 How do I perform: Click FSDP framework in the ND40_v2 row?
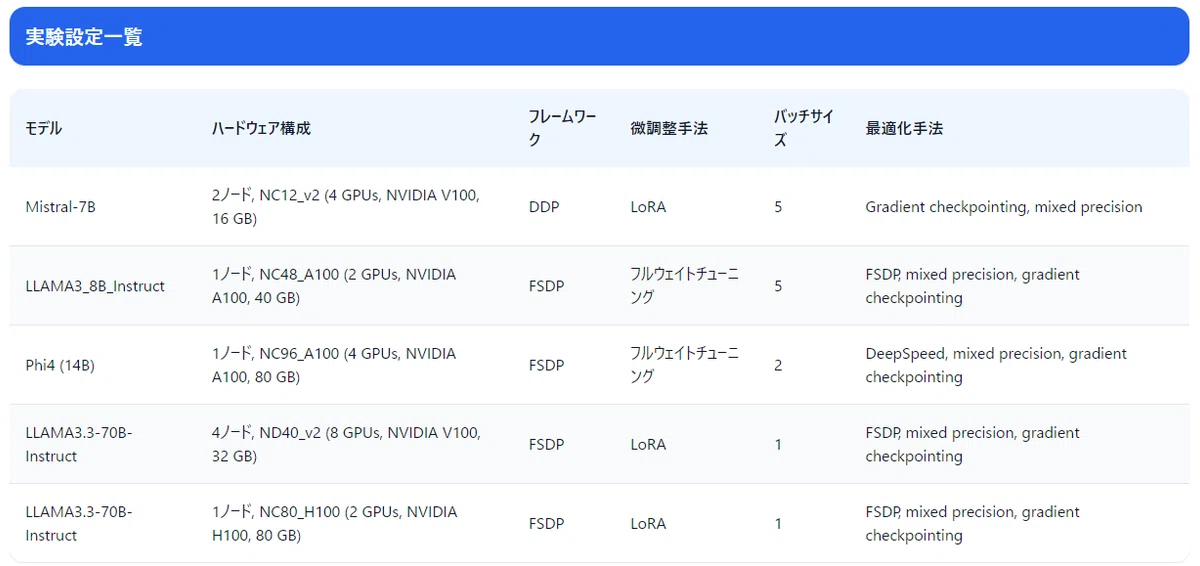(546, 444)
